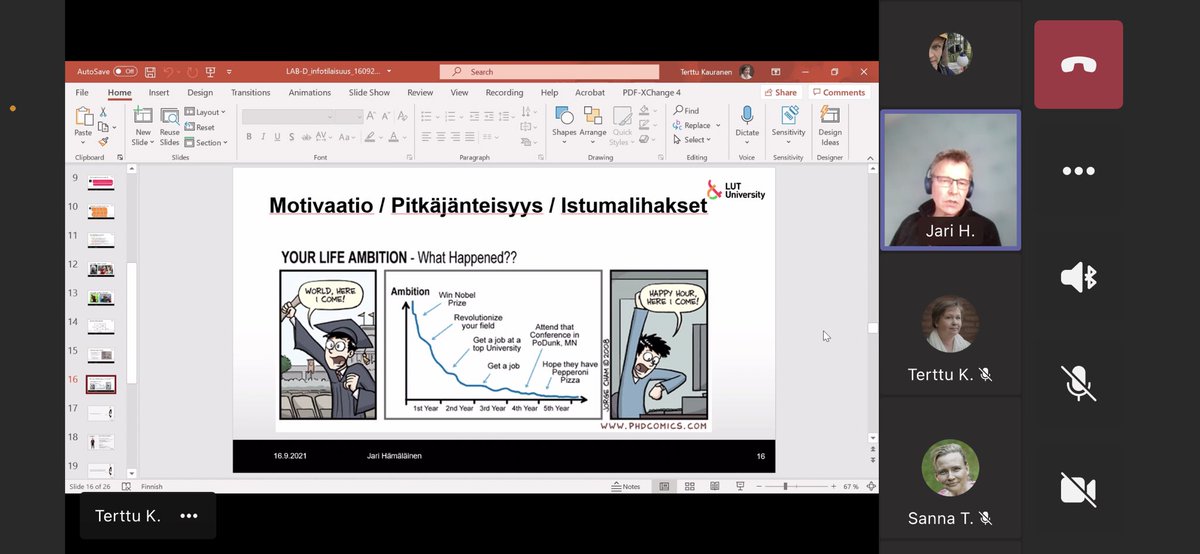Open the File menu
1200x554 pixels.
point(82,93)
